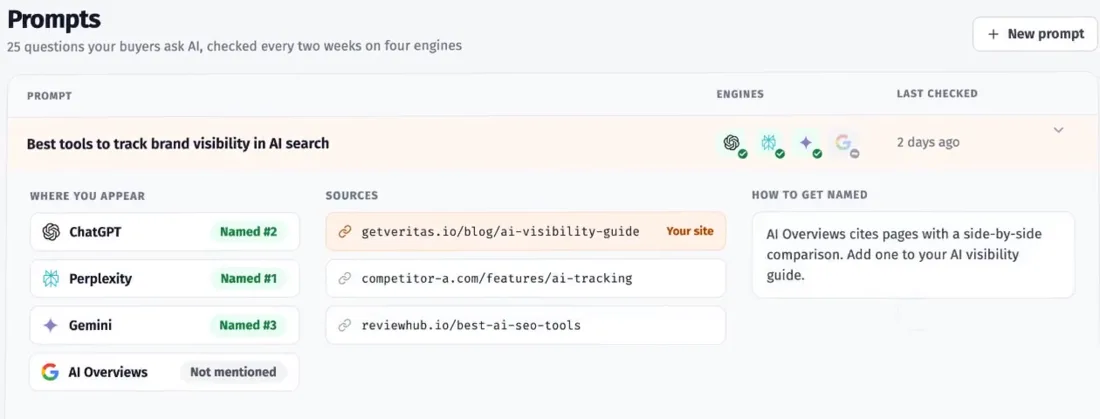Click the 'Your site' label

click(x=690, y=231)
